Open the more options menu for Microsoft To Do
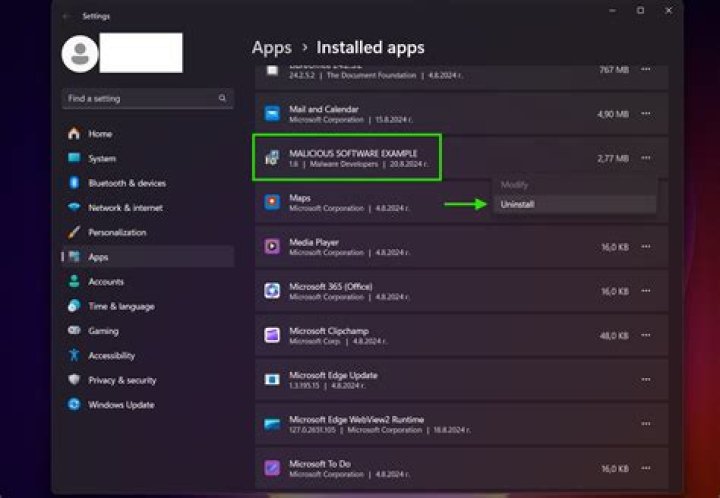The image size is (720, 498). [x=646, y=468]
